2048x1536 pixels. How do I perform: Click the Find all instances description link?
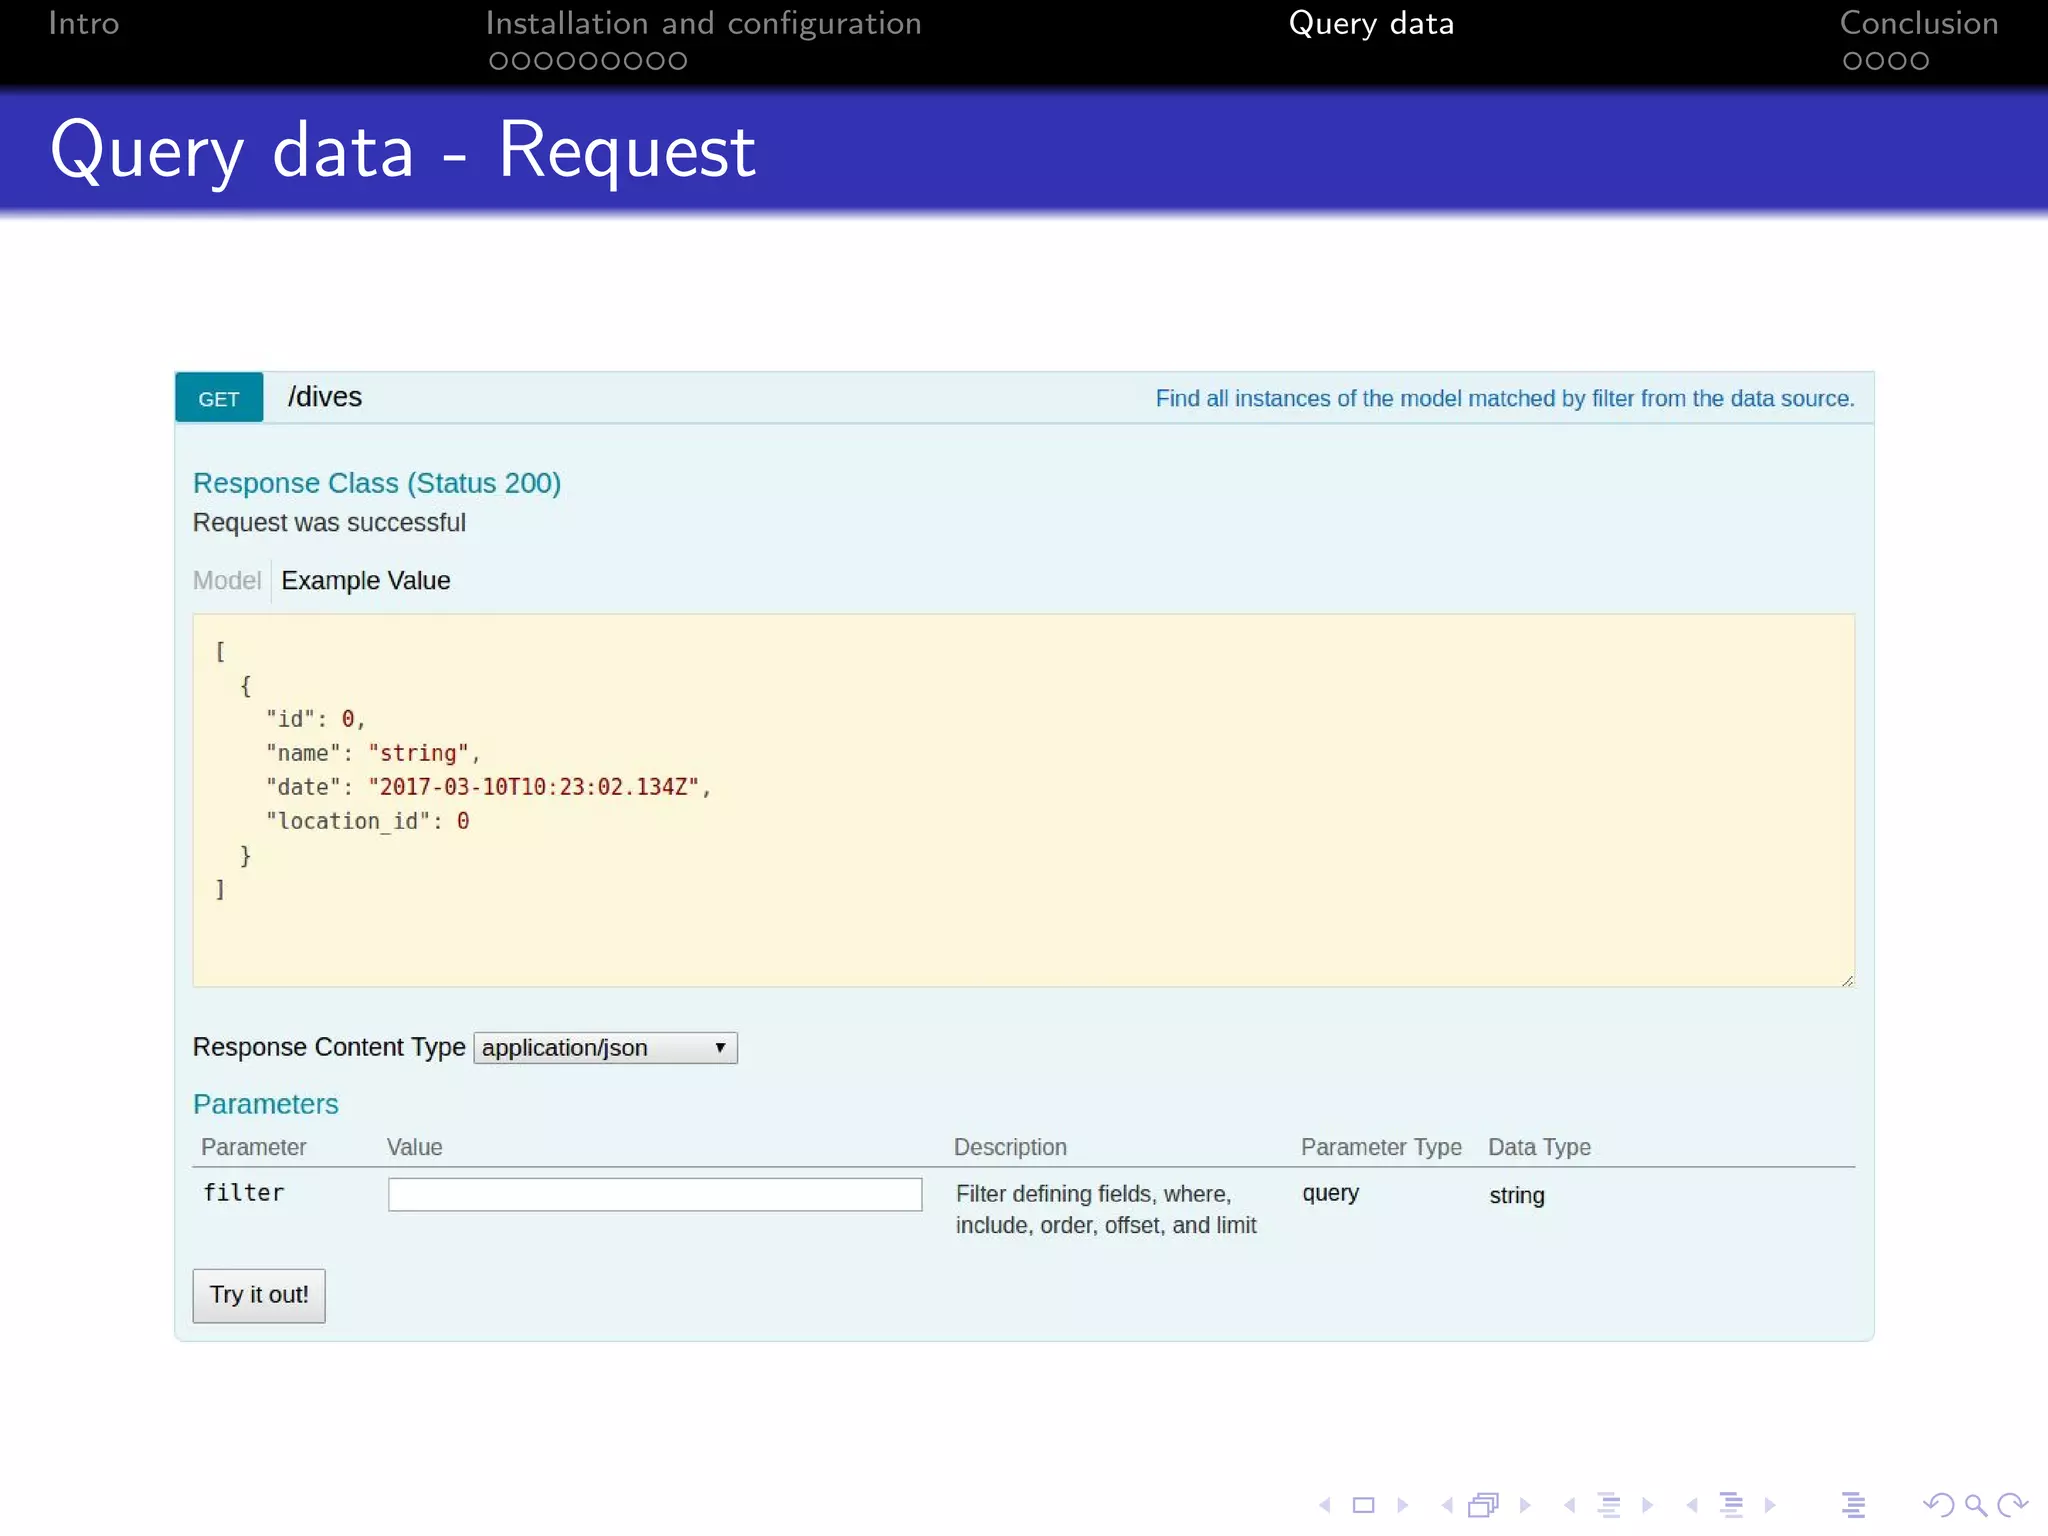click(x=1505, y=398)
